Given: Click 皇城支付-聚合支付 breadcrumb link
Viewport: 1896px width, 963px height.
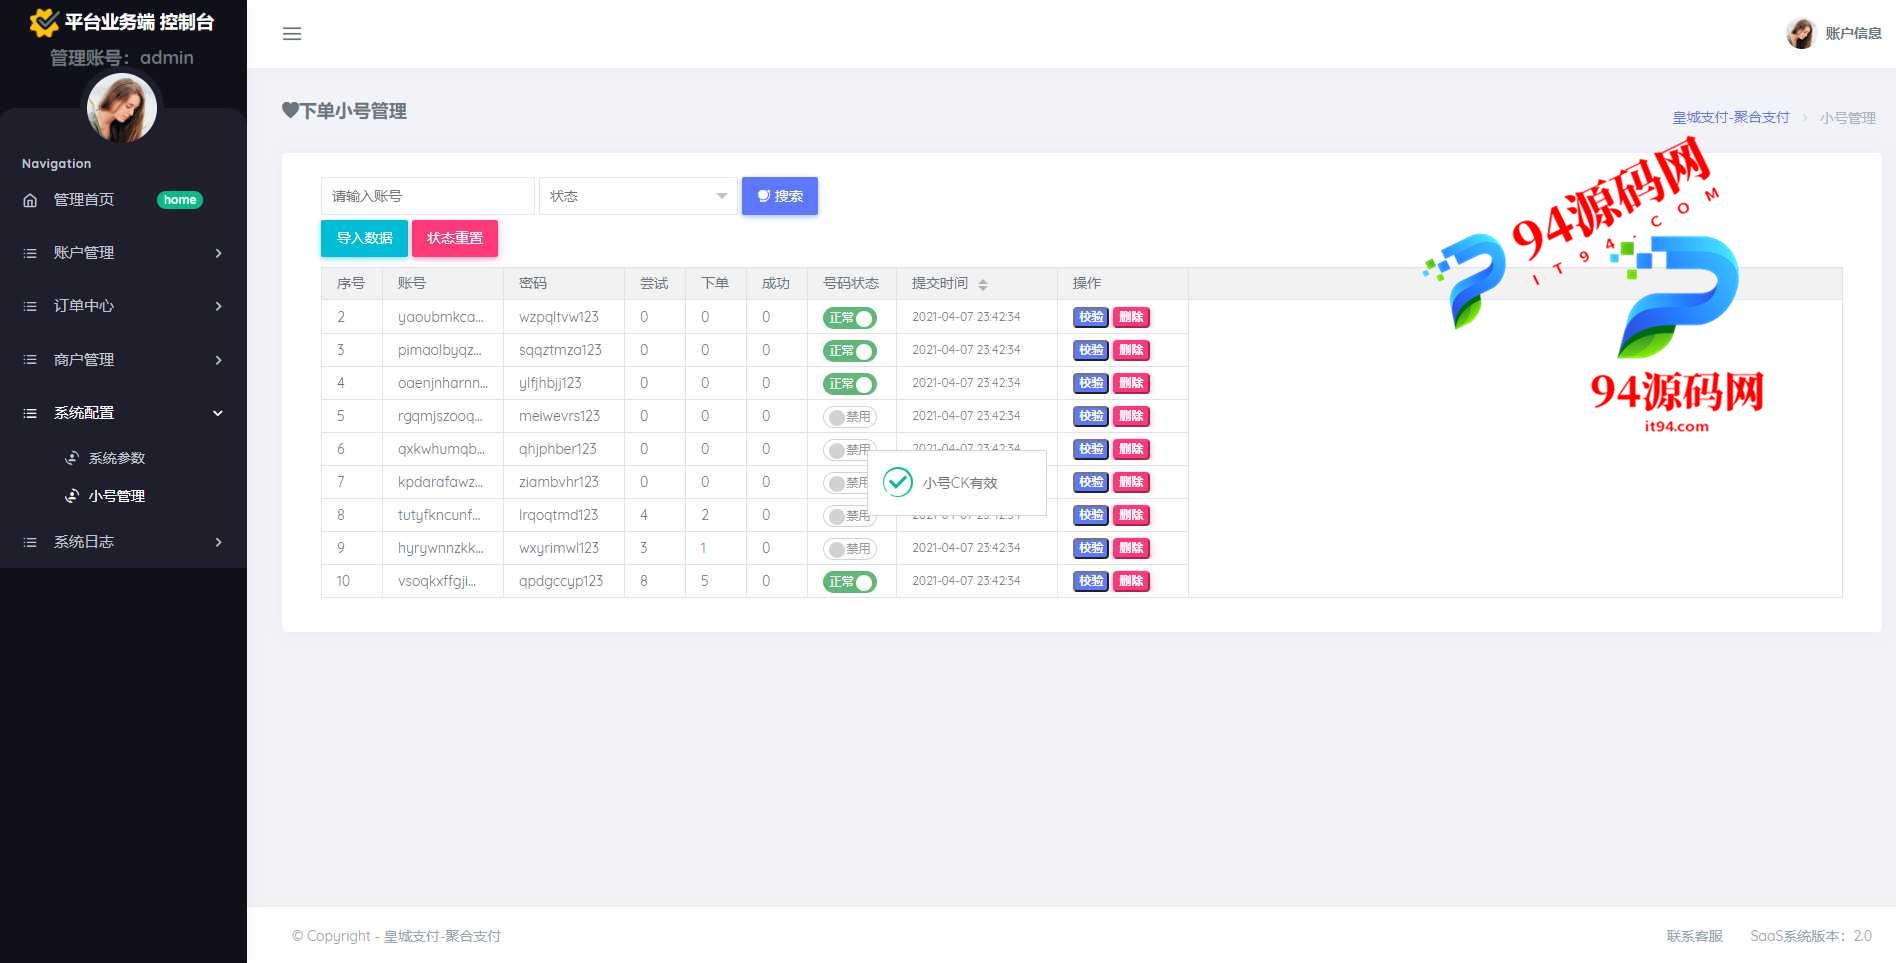Looking at the screenshot, I should (1731, 118).
